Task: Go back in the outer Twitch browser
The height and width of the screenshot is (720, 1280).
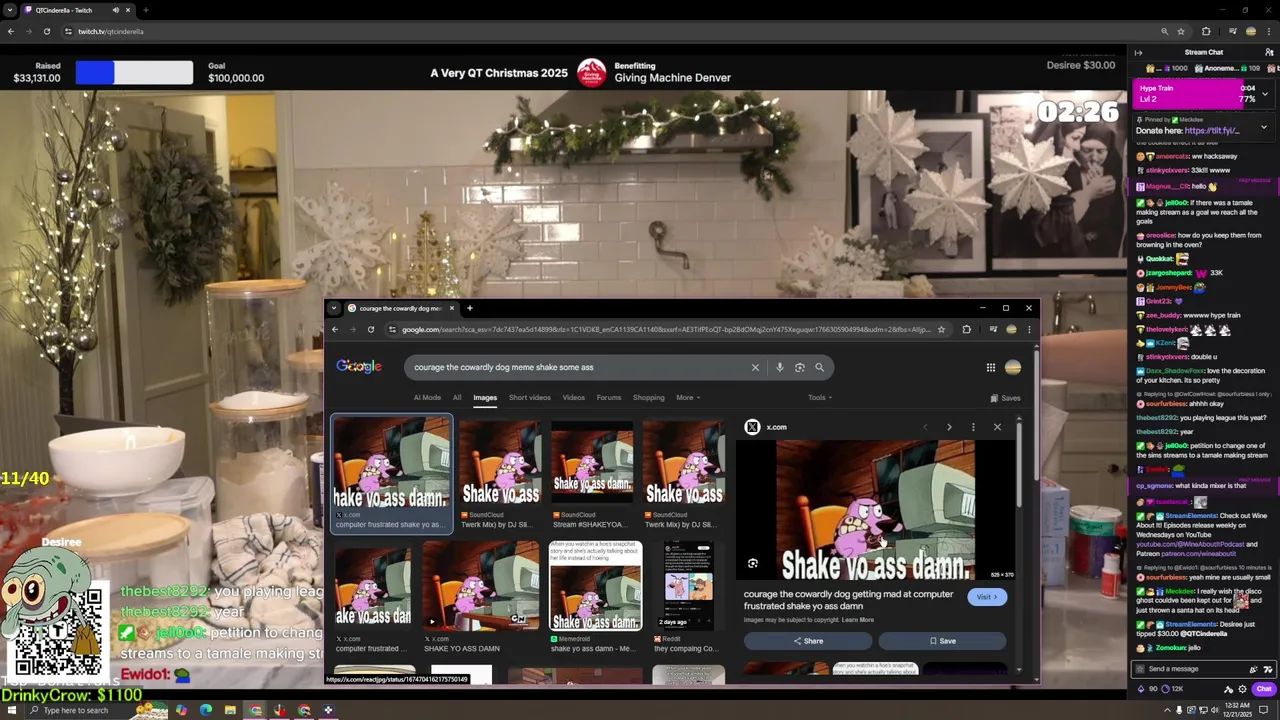Action: click(11, 31)
